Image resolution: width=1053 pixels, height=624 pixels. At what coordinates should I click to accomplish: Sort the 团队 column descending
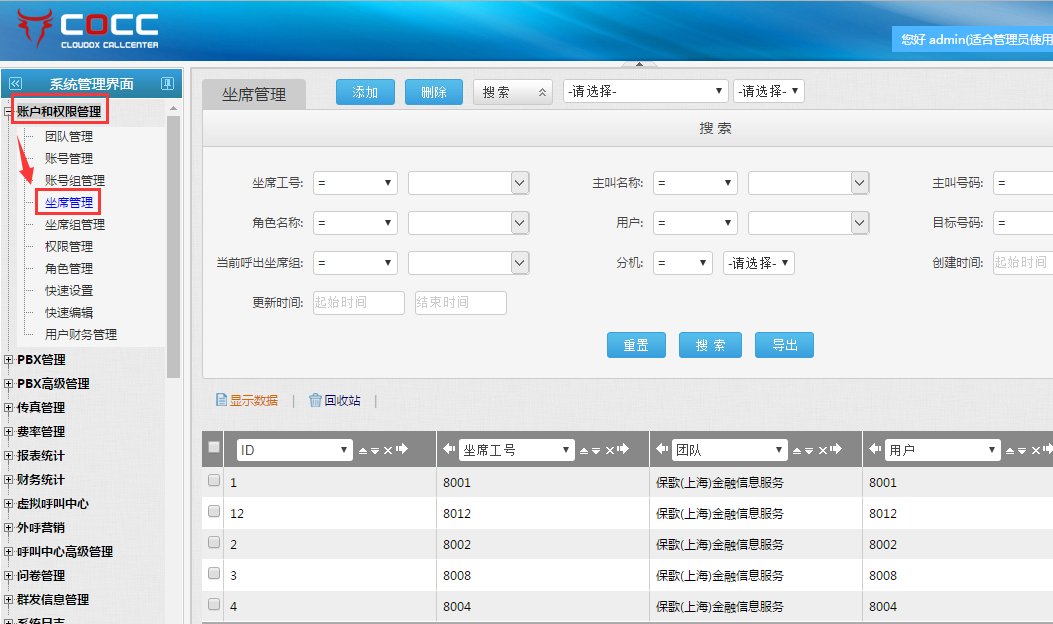pos(807,451)
